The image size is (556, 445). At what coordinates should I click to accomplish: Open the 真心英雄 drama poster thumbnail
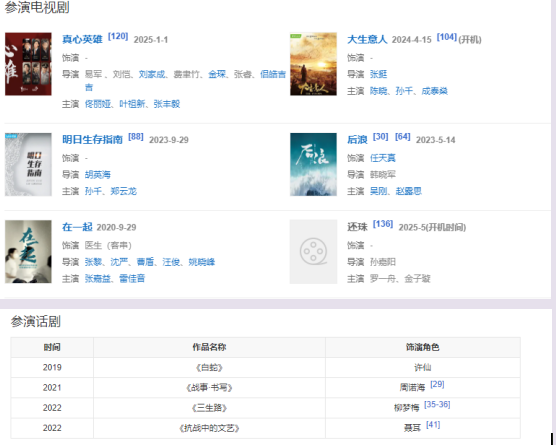point(28,64)
